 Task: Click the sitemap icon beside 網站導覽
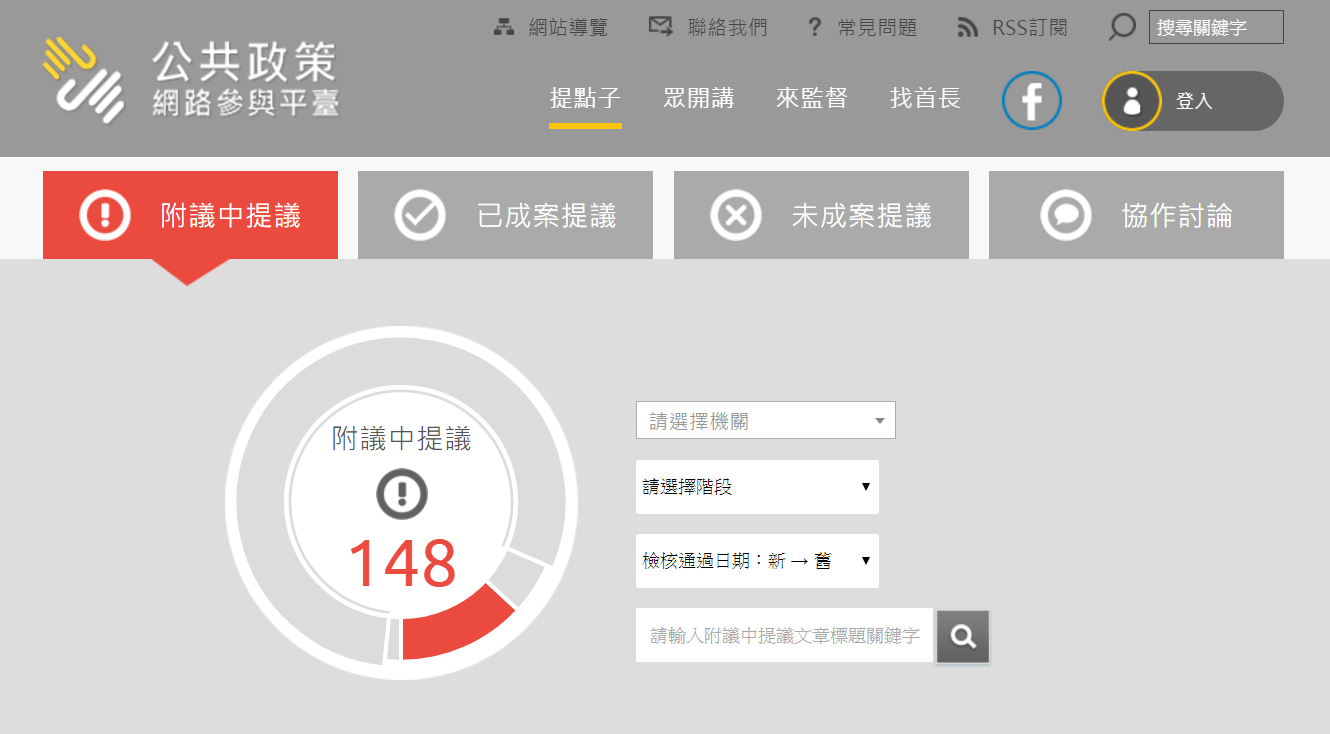505,27
